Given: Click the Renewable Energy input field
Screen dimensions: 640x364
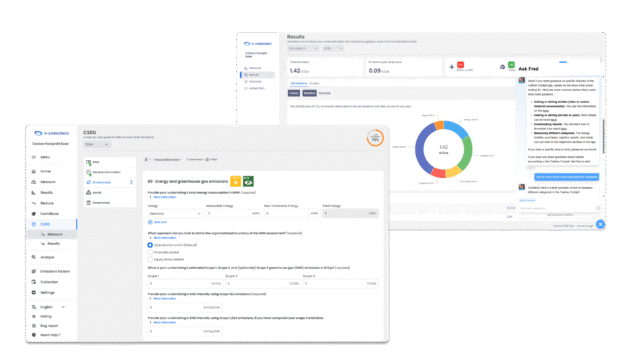Looking at the screenshot, I should (233, 214).
